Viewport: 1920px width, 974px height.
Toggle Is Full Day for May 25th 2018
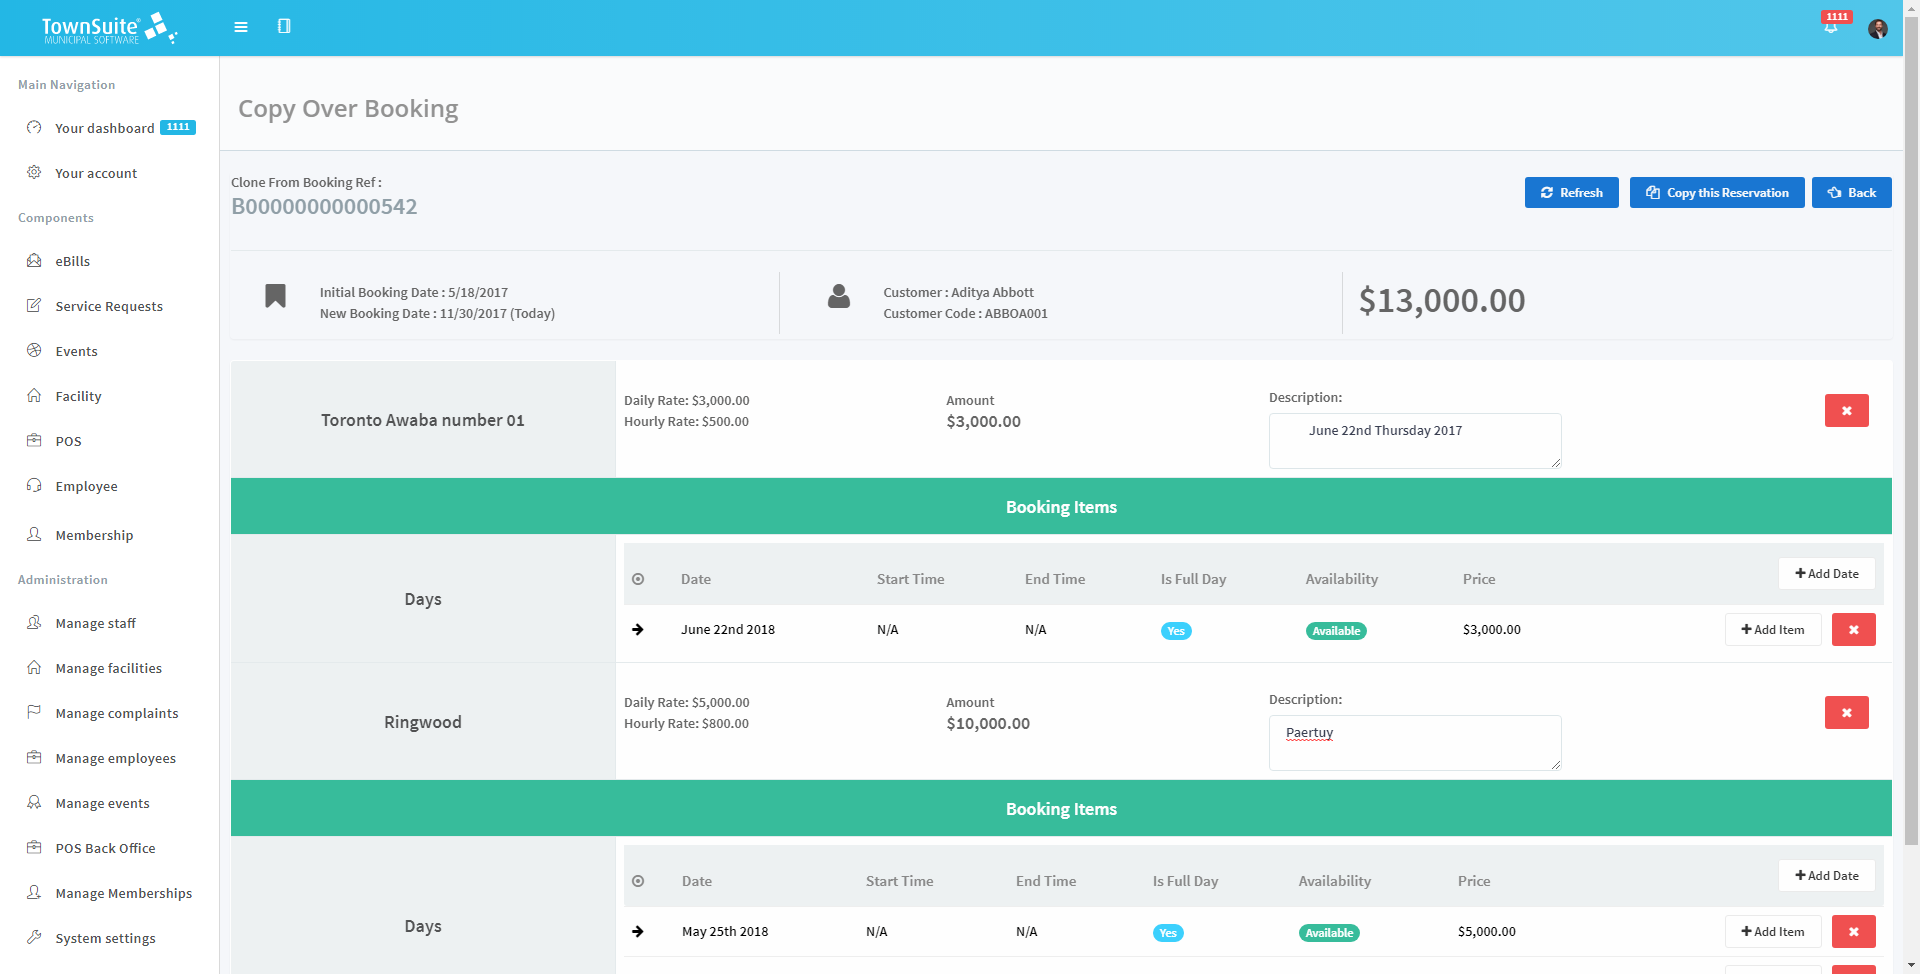pos(1168,932)
